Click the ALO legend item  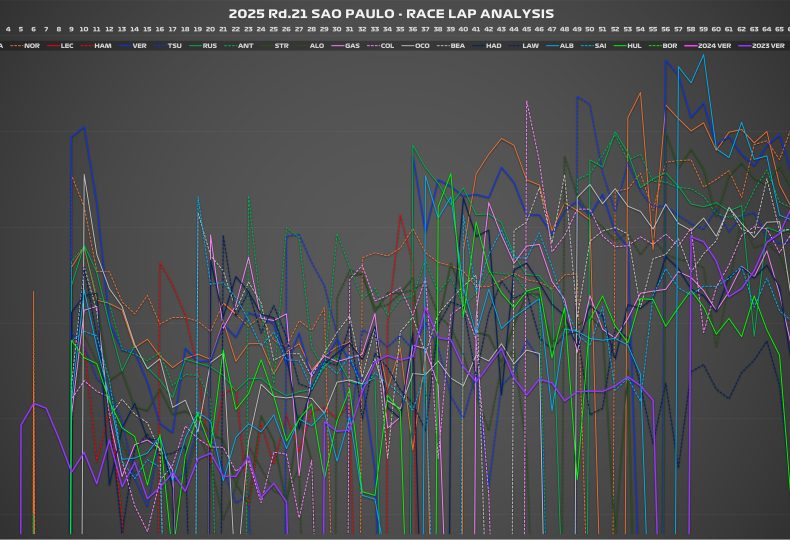click(316, 46)
